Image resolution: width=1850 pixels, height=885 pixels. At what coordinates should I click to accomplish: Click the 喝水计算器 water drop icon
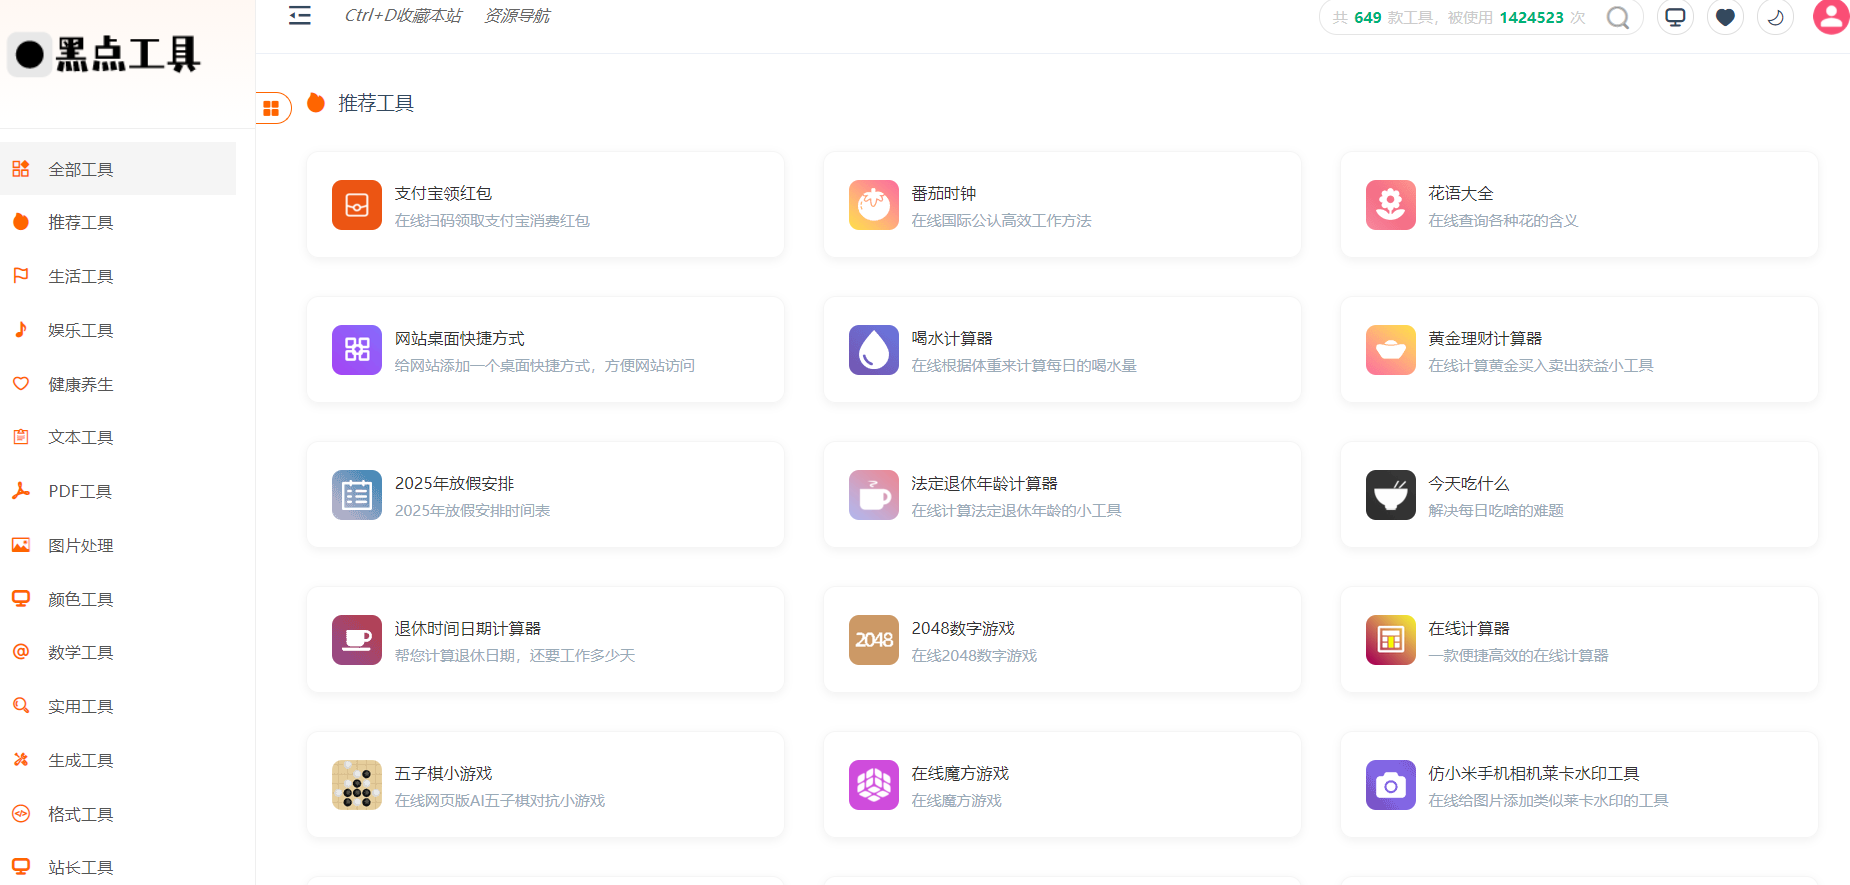[873, 350]
